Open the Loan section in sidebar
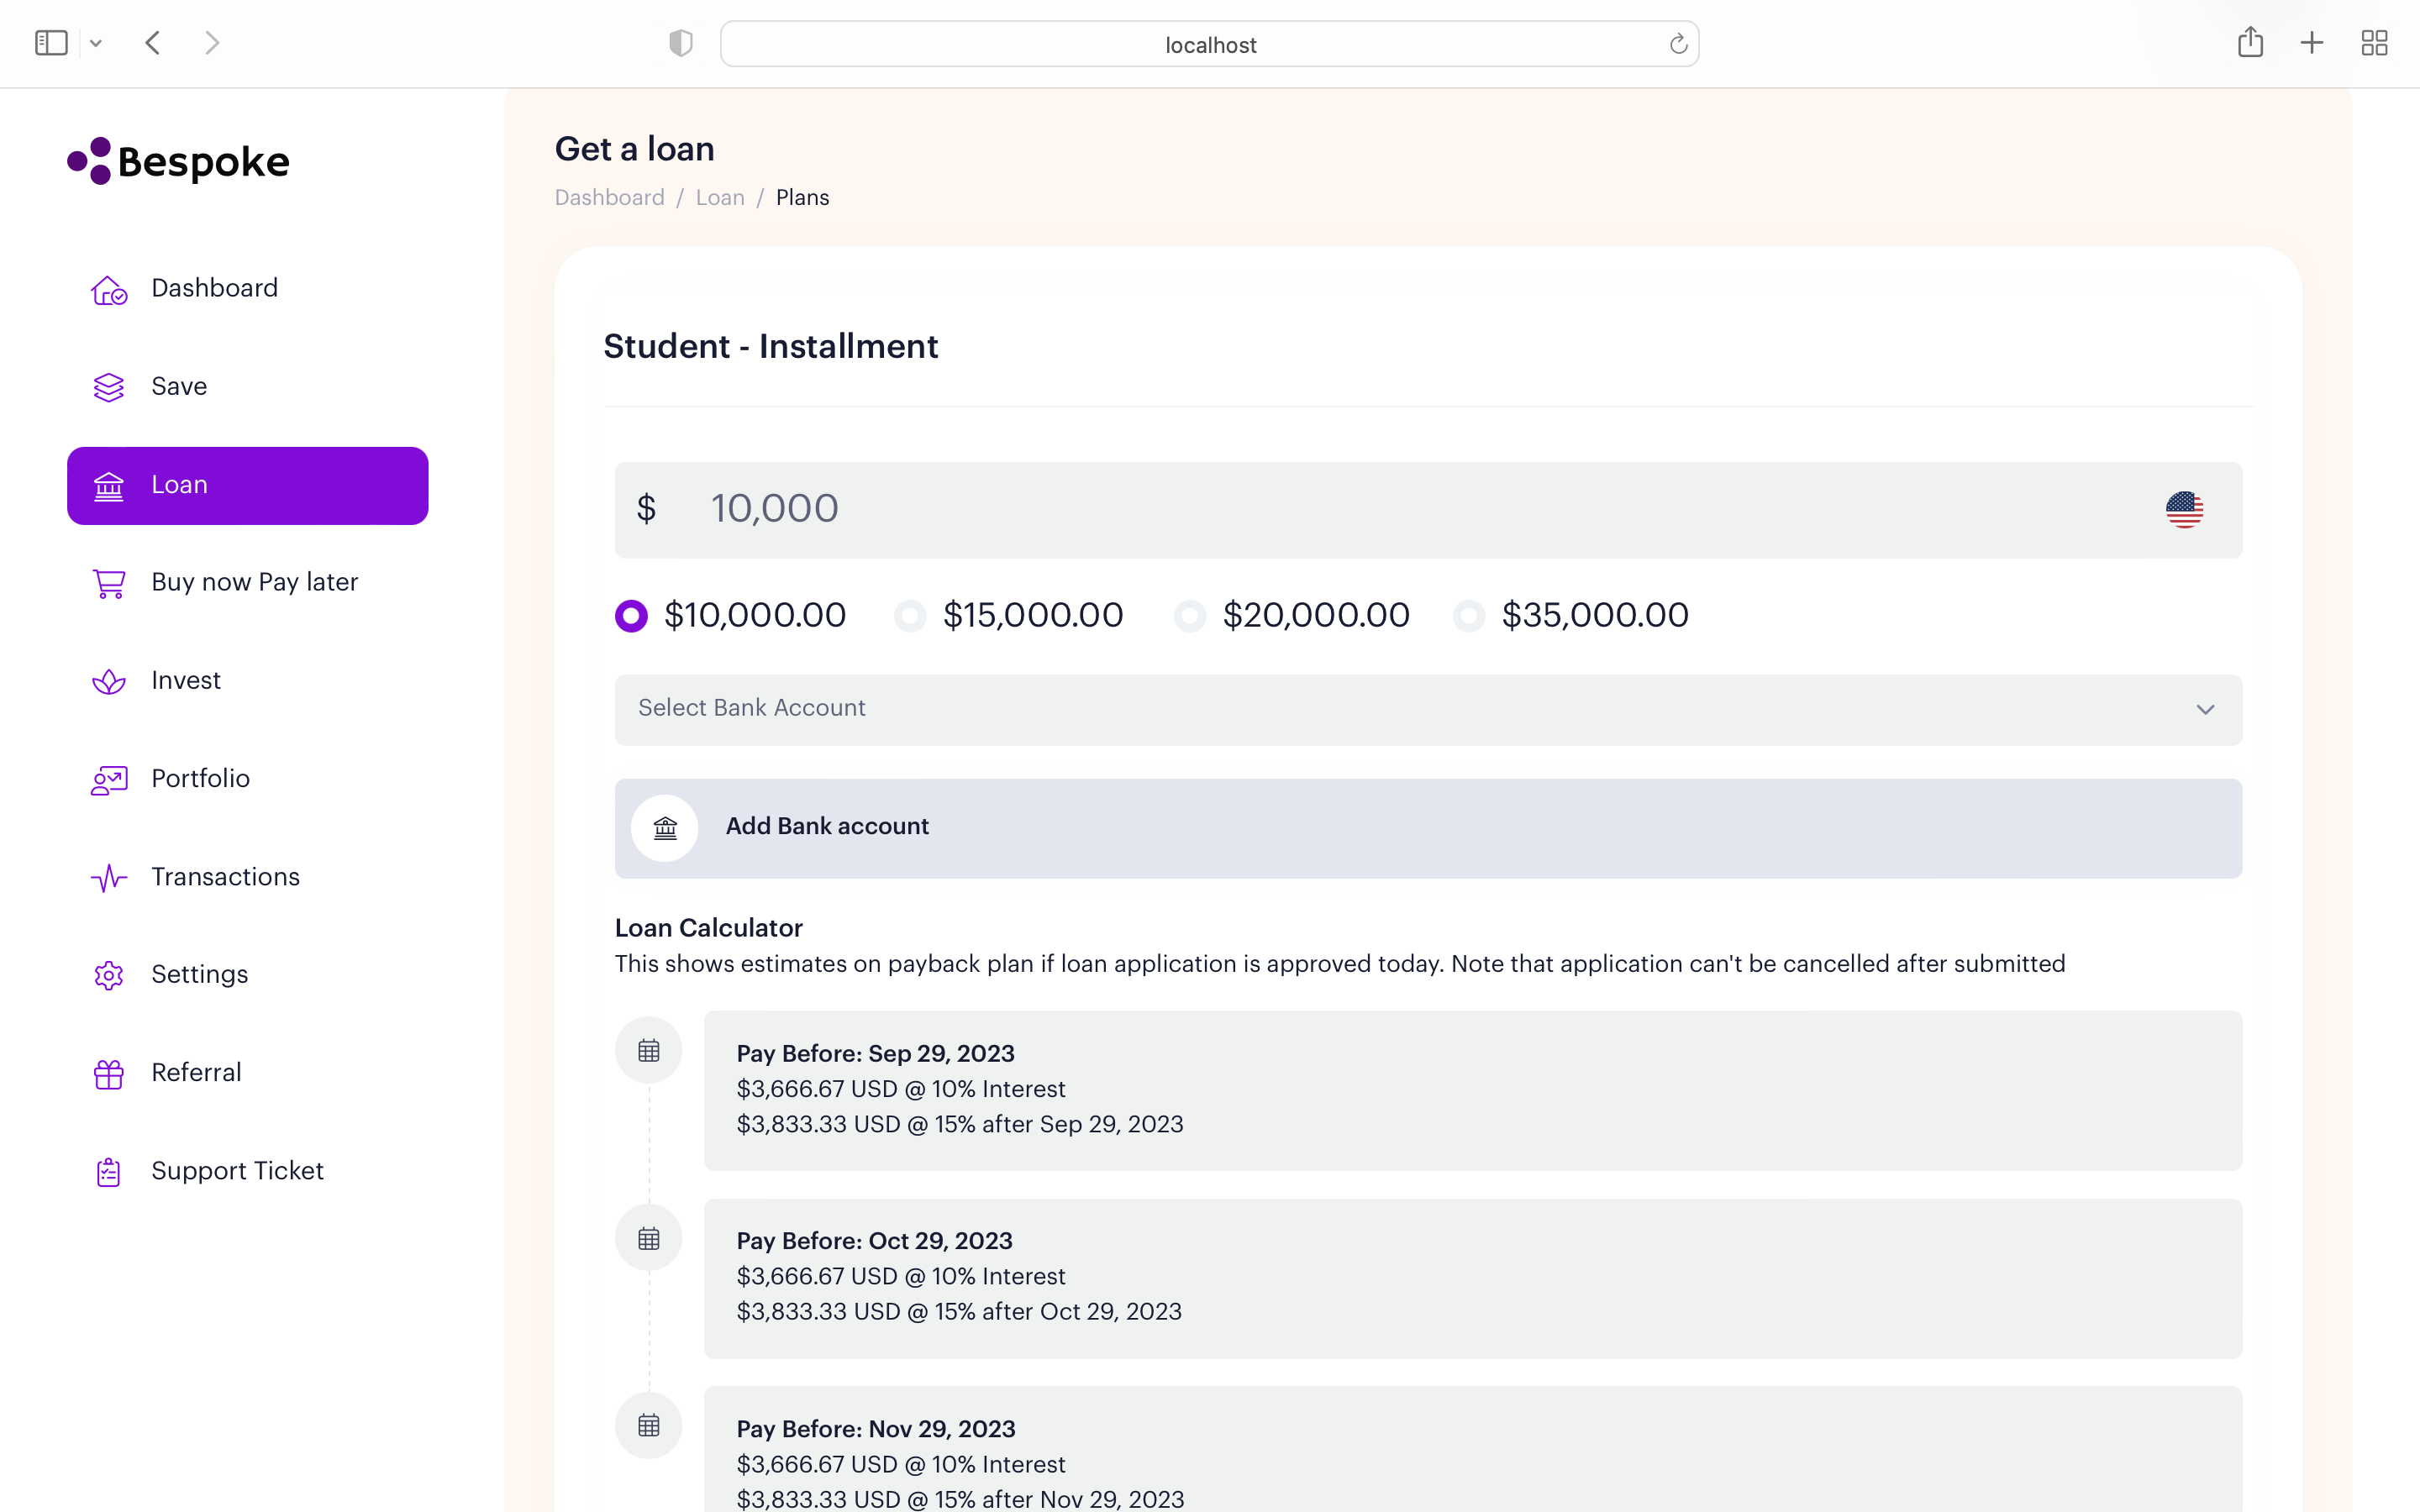The image size is (2420, 1512). pos(247,485)
